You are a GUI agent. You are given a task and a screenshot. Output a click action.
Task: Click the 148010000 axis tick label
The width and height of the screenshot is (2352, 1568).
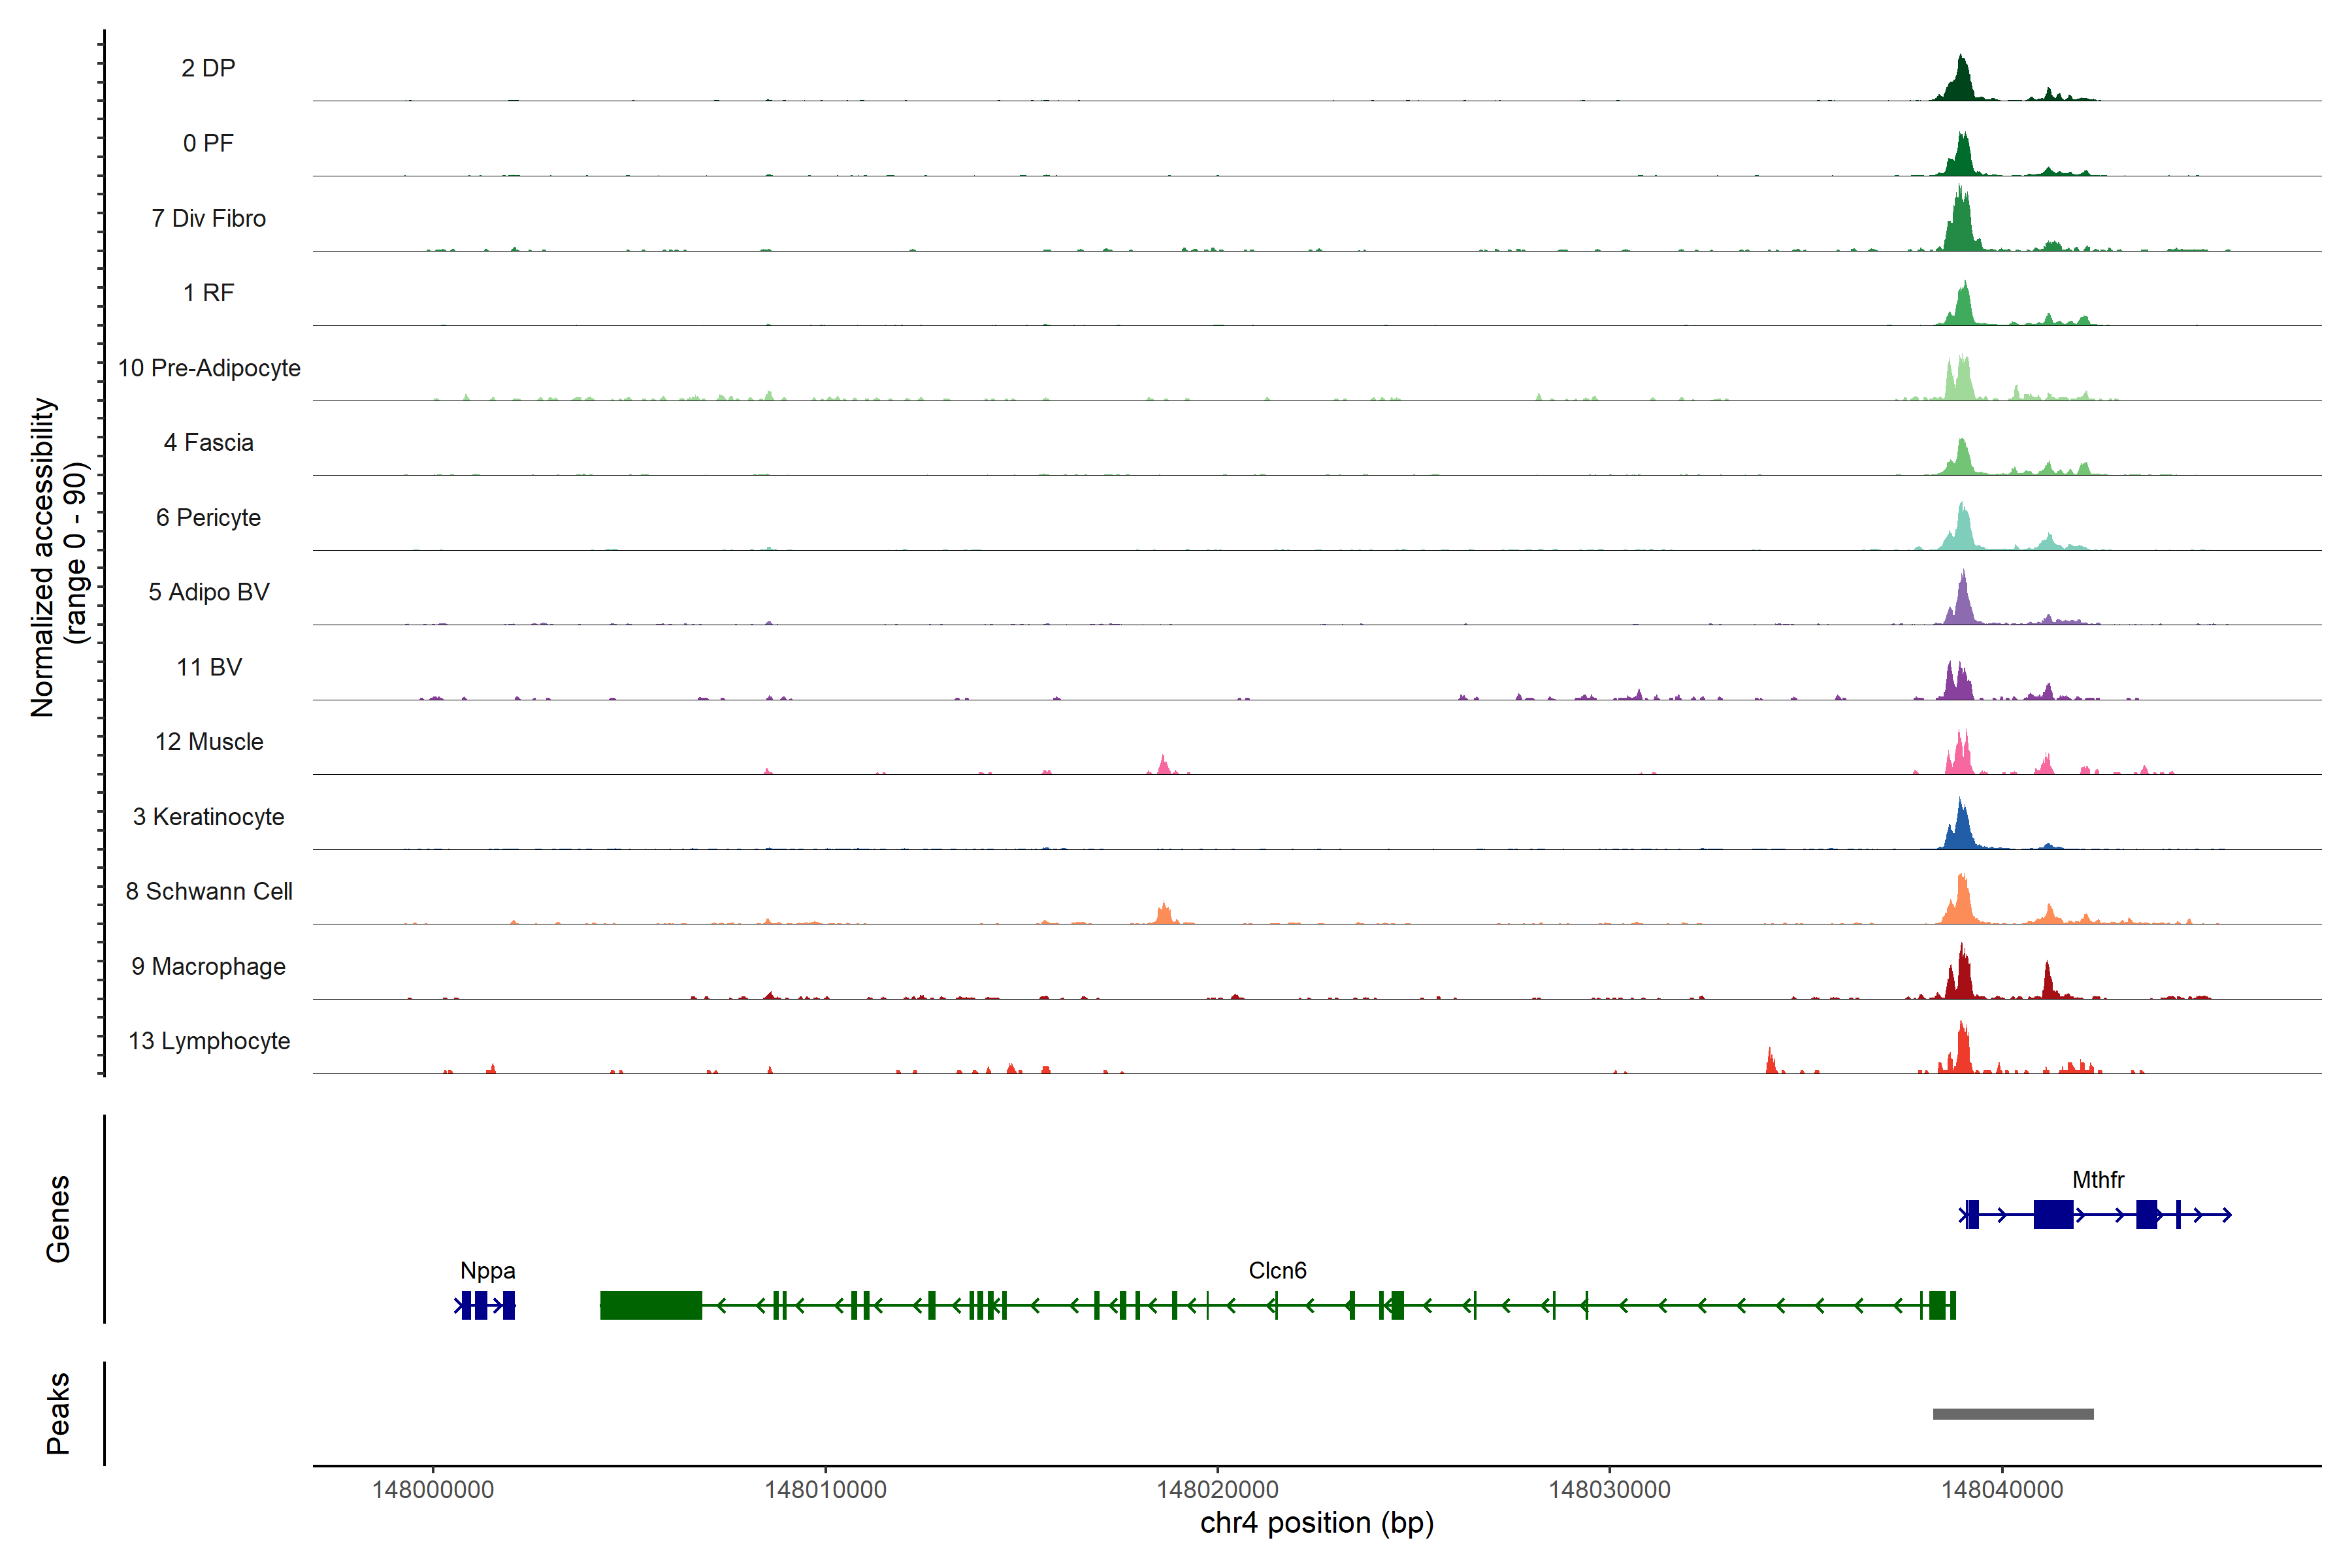(825, 1490)
